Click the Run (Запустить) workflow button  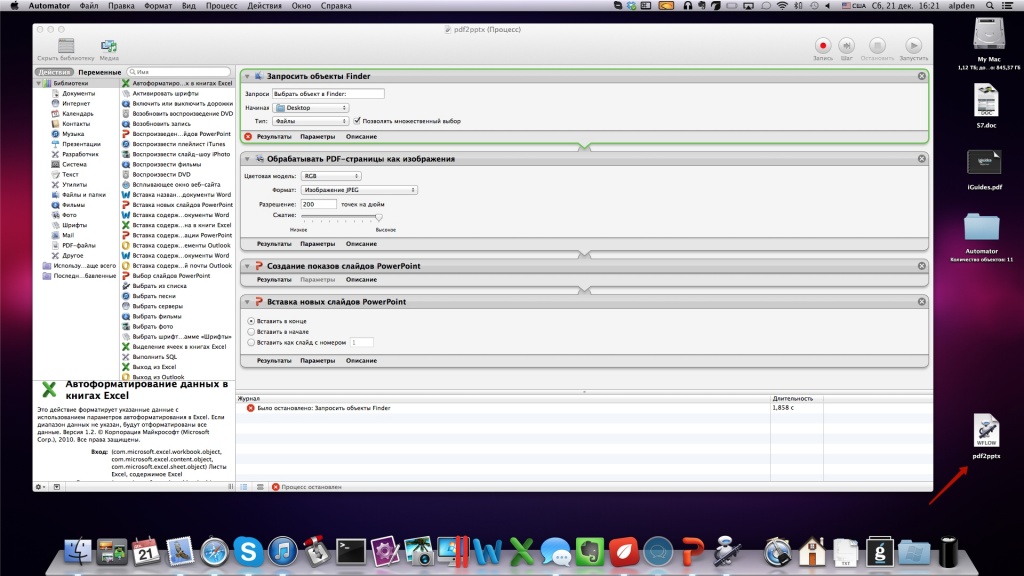tap(912, 45)
